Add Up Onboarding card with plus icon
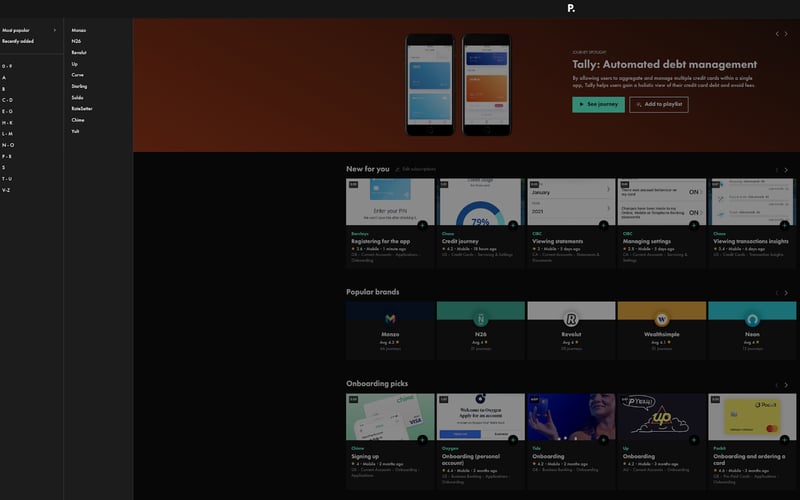Image resolution: width=800 pixels, height=500 pixels. pyautogui.click(x=694, y=440)
